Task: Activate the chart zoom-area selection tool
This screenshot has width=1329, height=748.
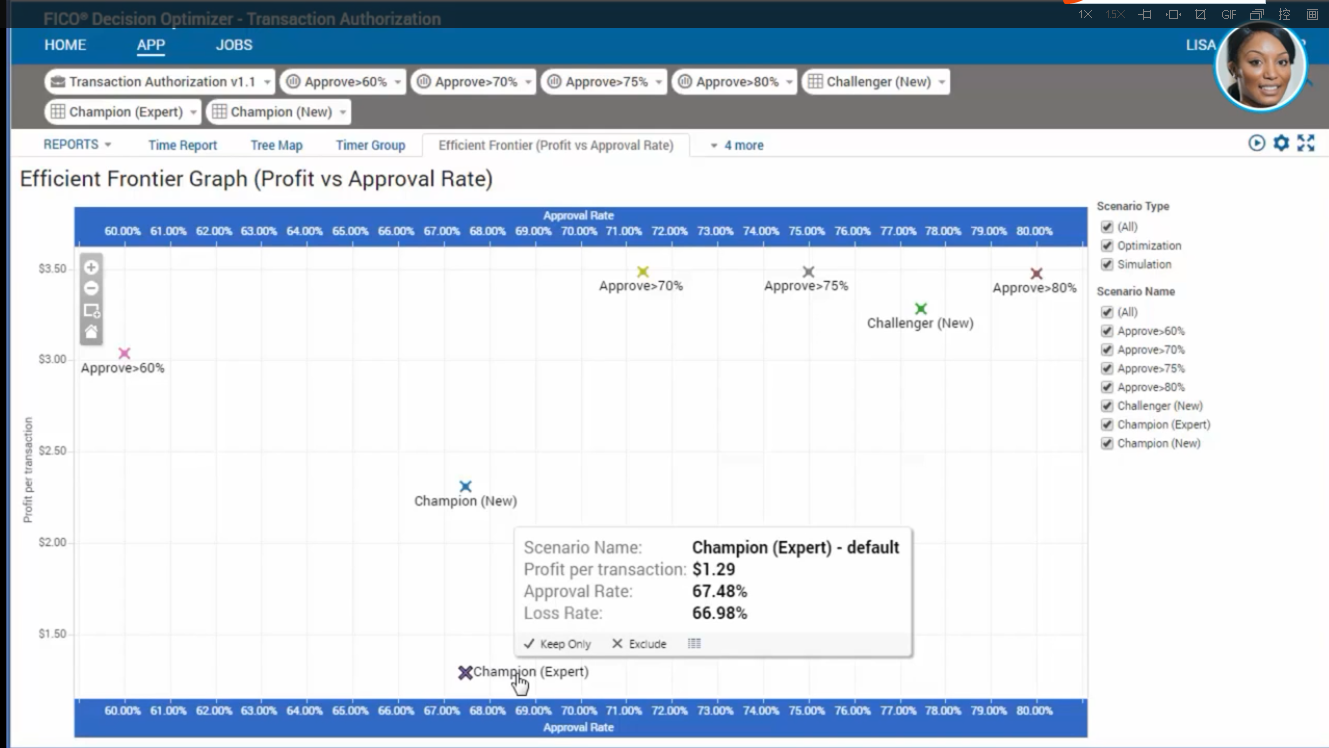Action: click(x=91, y=310)
